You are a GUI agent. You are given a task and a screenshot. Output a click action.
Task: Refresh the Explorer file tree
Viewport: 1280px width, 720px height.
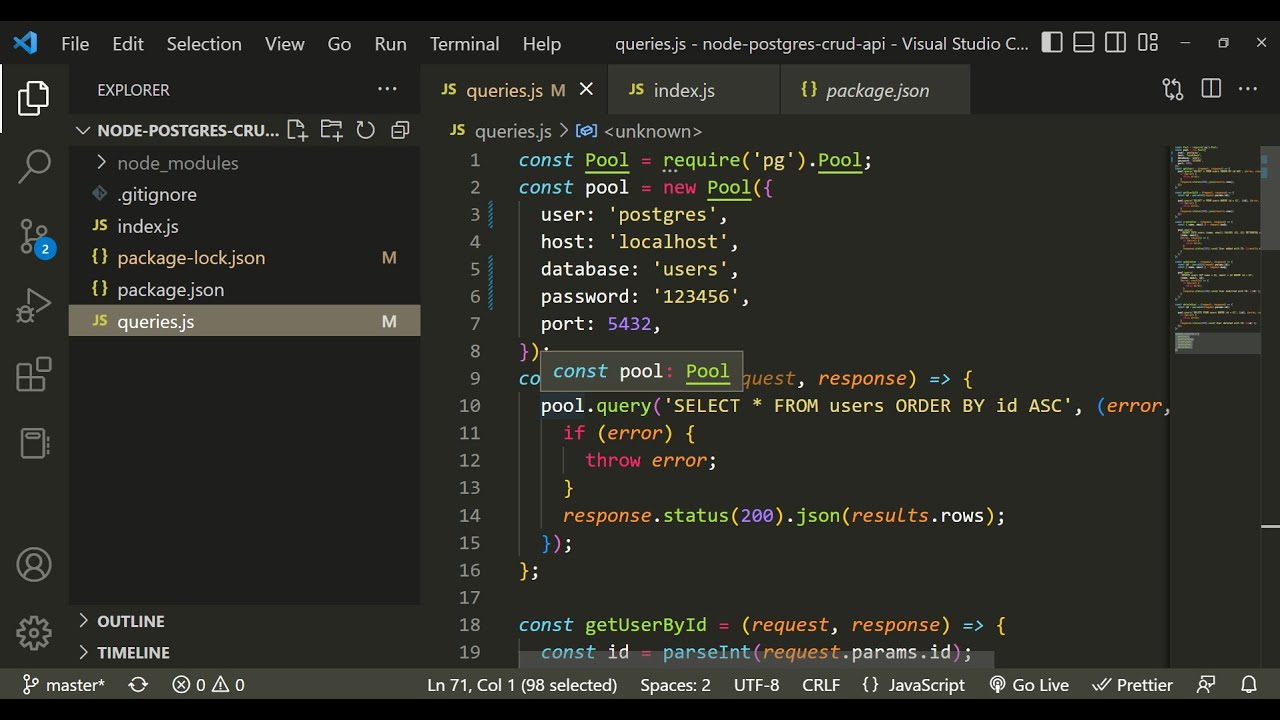366,130
